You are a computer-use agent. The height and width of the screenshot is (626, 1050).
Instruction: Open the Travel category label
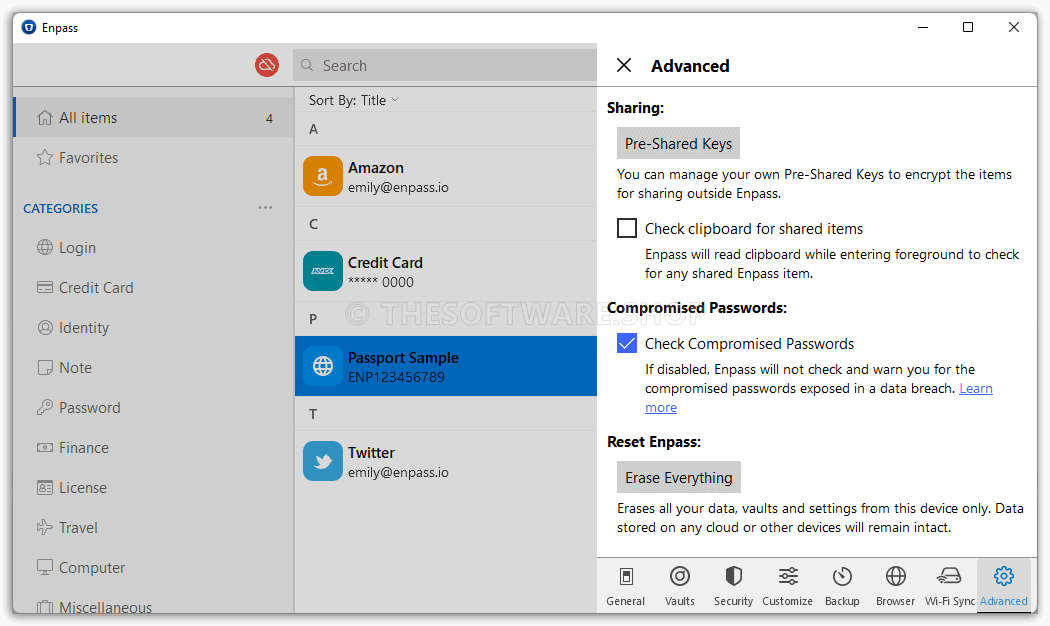coord(78,528)
